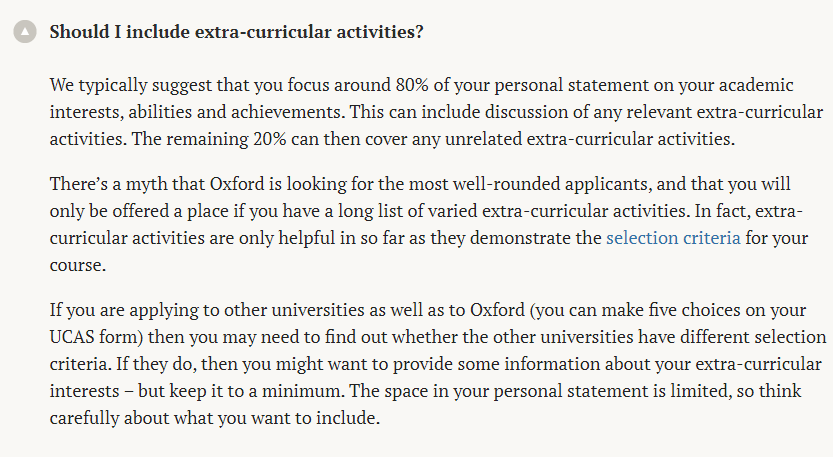Click the 'Should I include extra-curricular activities?' heading
Viewport: 833px width, 457px height.
pos(236,32)
